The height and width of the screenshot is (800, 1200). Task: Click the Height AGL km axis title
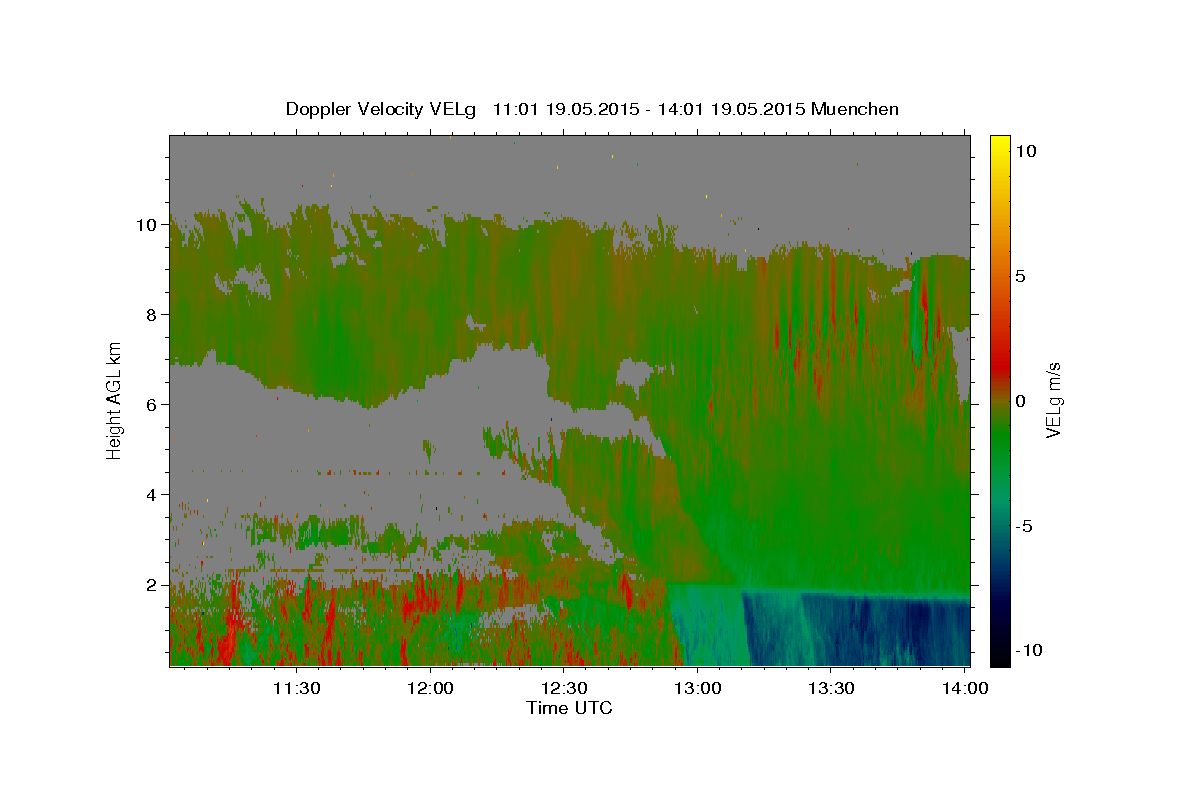(x=115, y=400)
